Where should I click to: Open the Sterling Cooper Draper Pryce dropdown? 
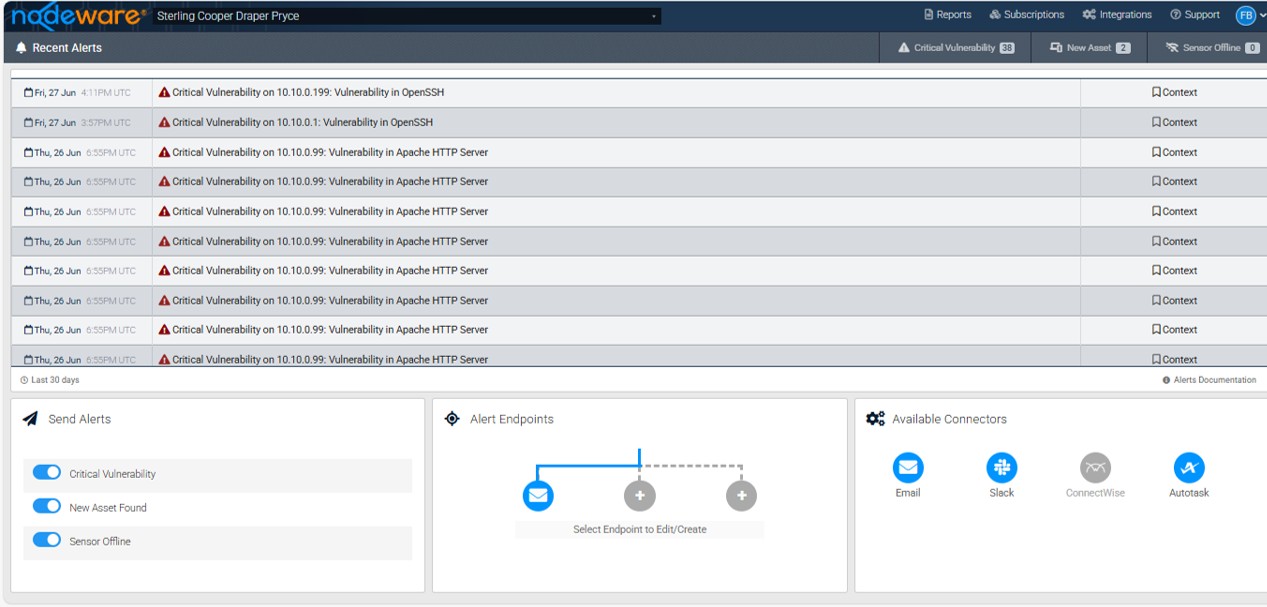[407, 16]
